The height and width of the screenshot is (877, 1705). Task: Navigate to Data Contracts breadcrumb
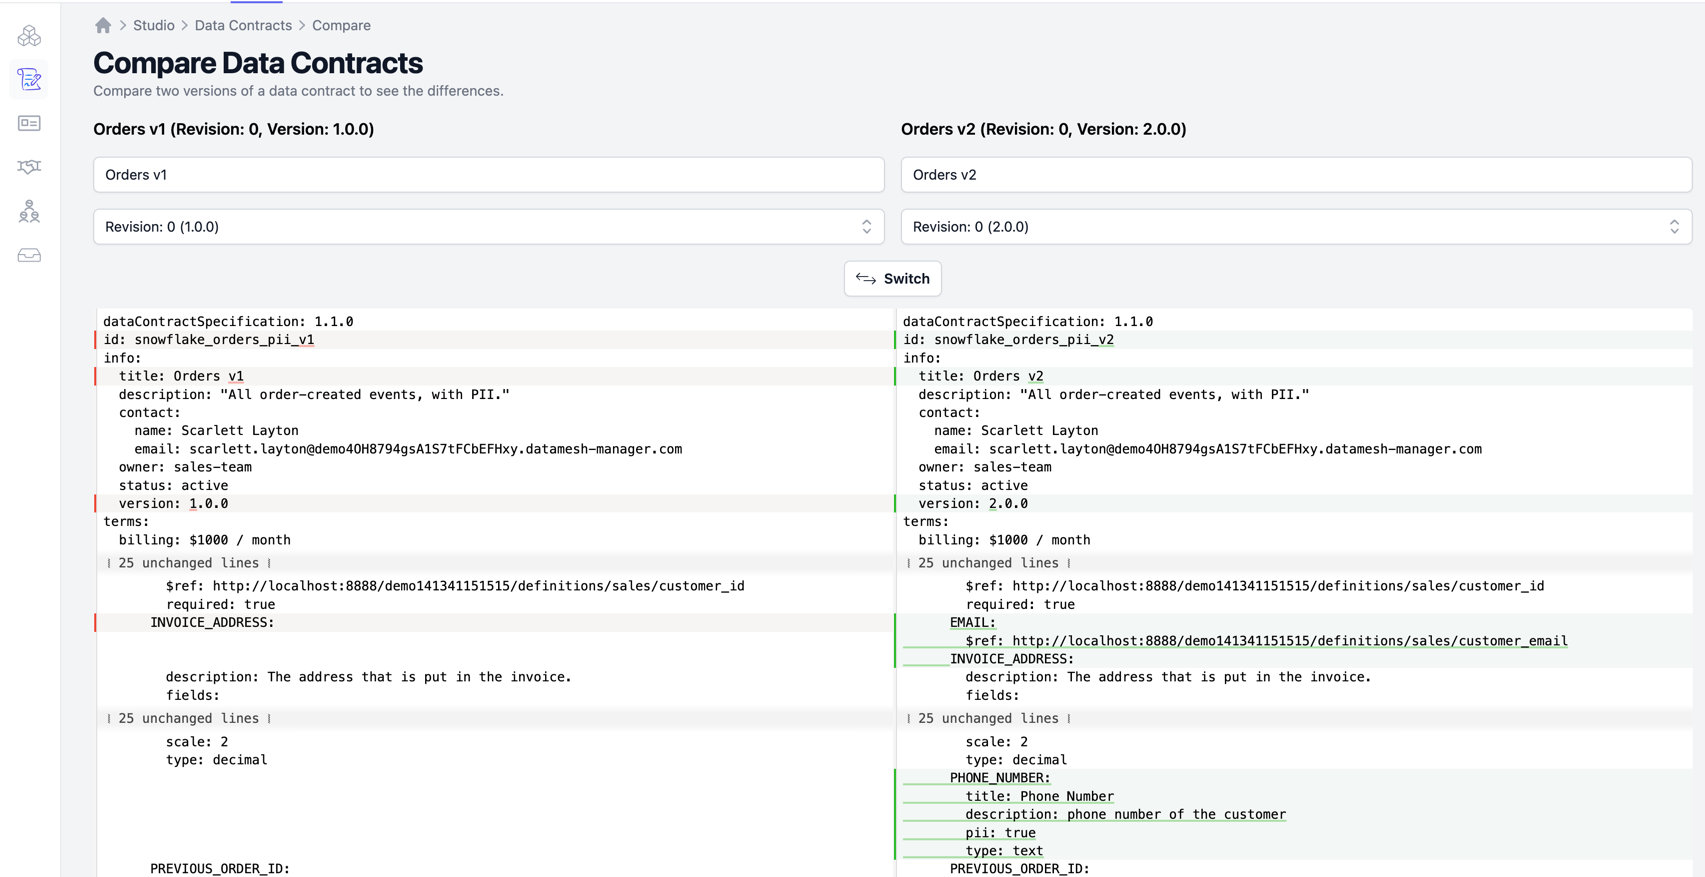click(x=243, y=25)
